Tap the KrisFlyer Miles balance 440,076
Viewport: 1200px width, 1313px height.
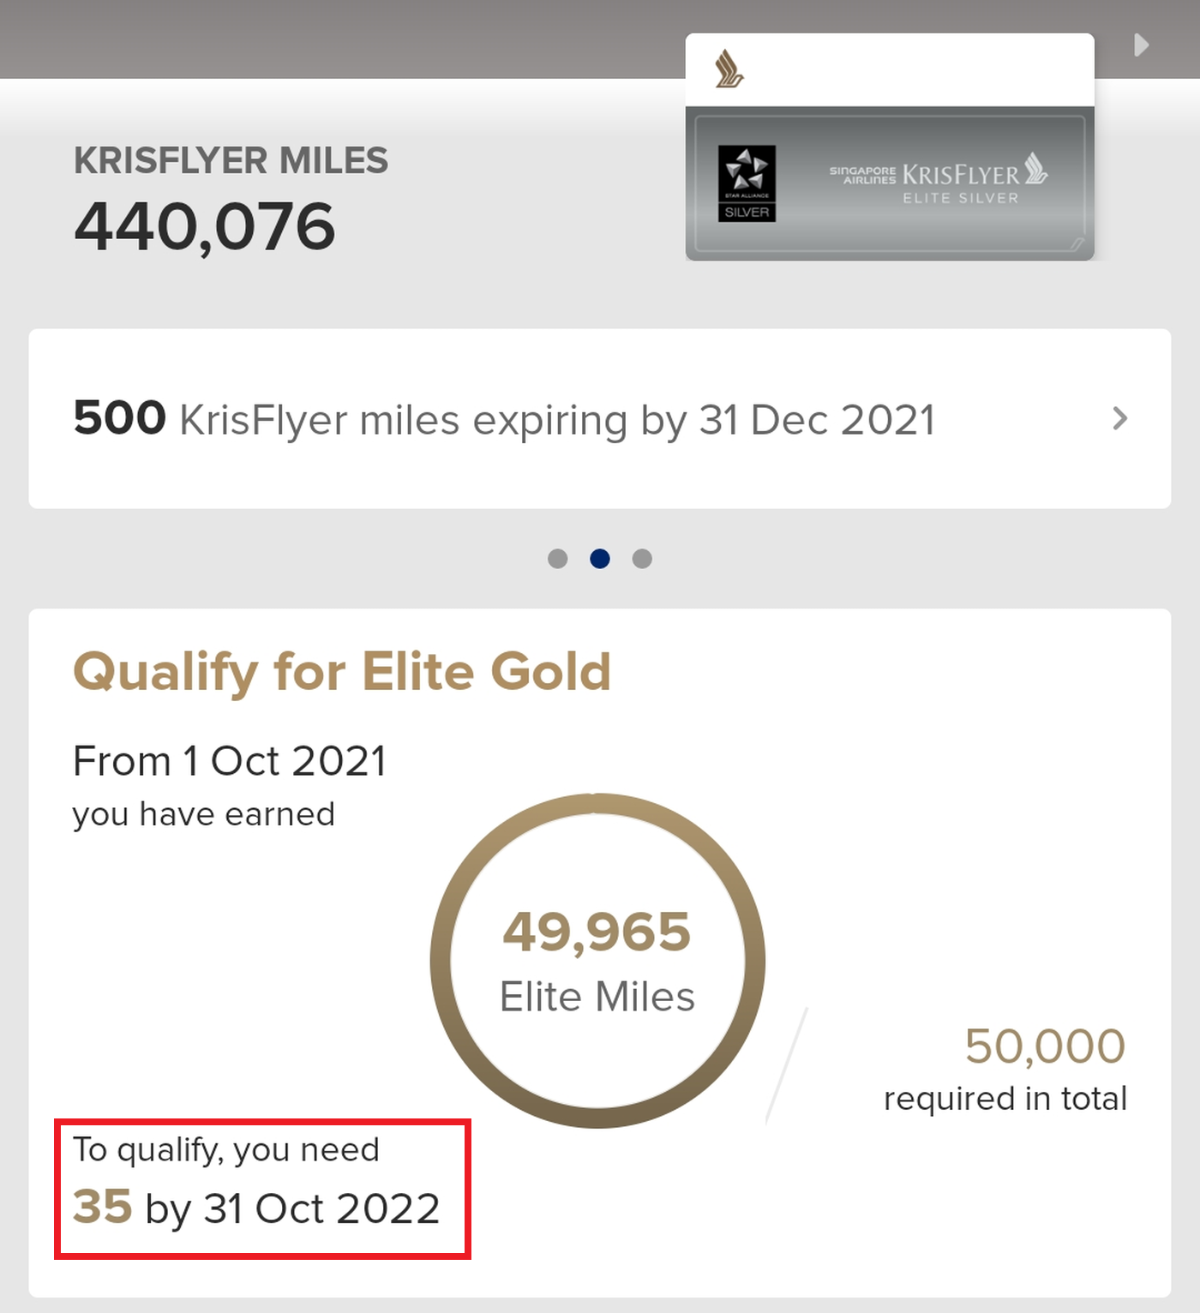point(205,227)
